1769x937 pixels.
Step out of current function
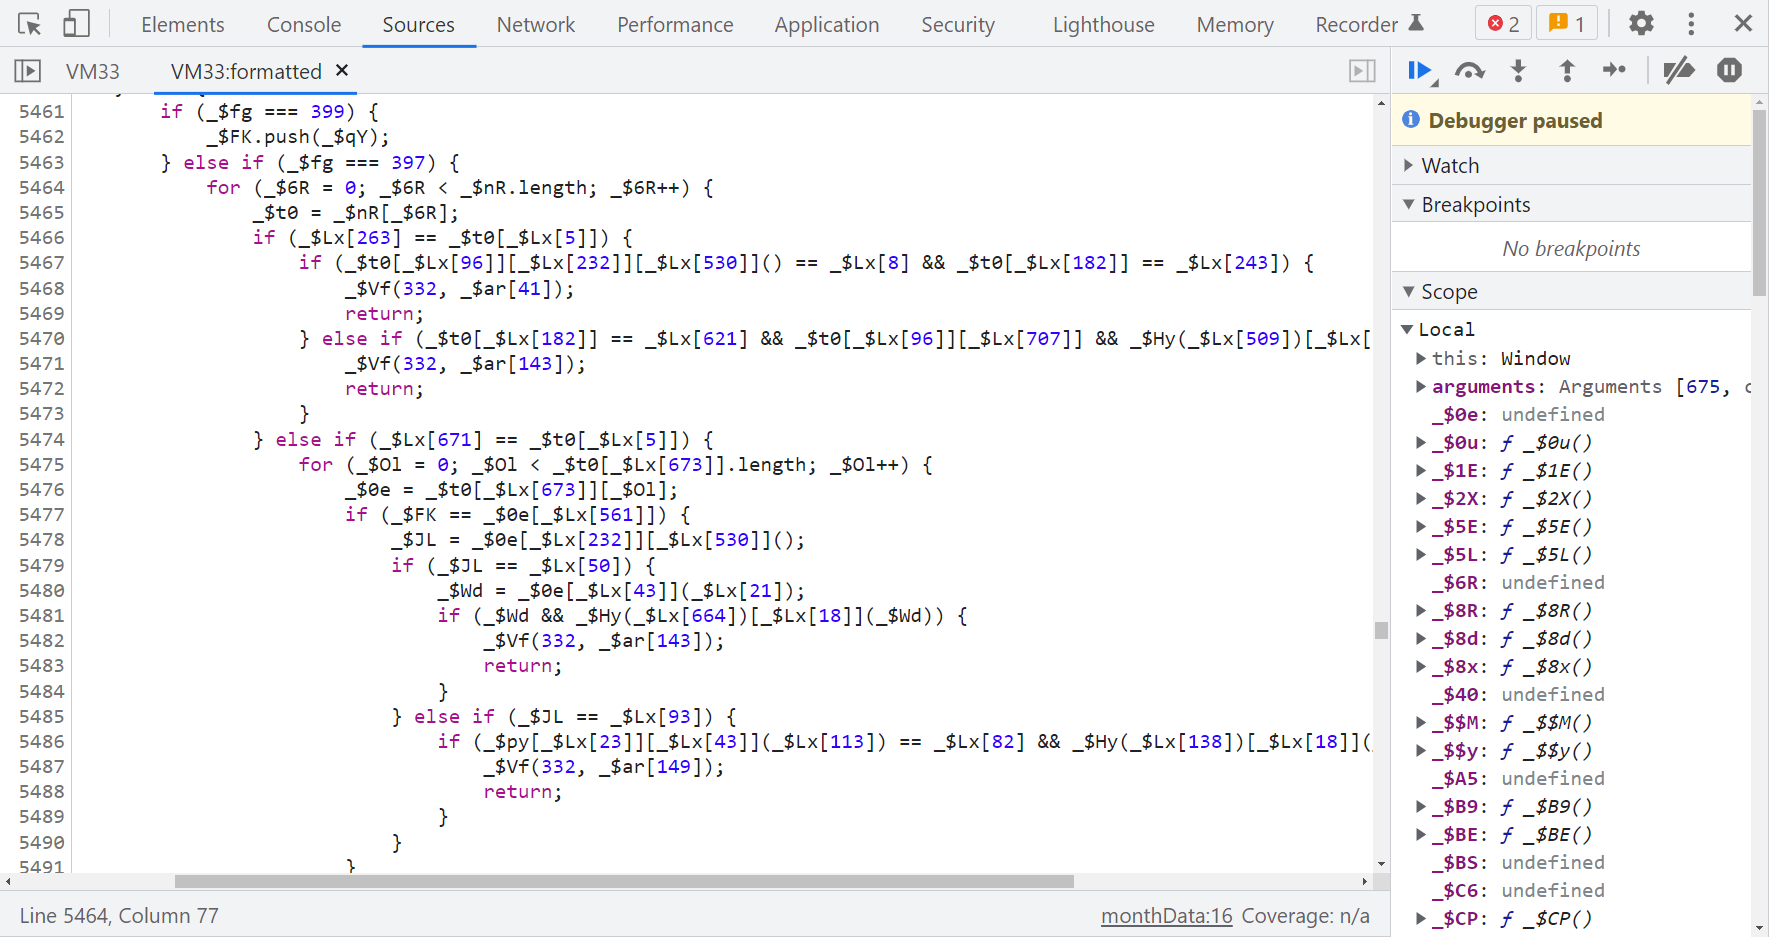(x=1567, y=70)
